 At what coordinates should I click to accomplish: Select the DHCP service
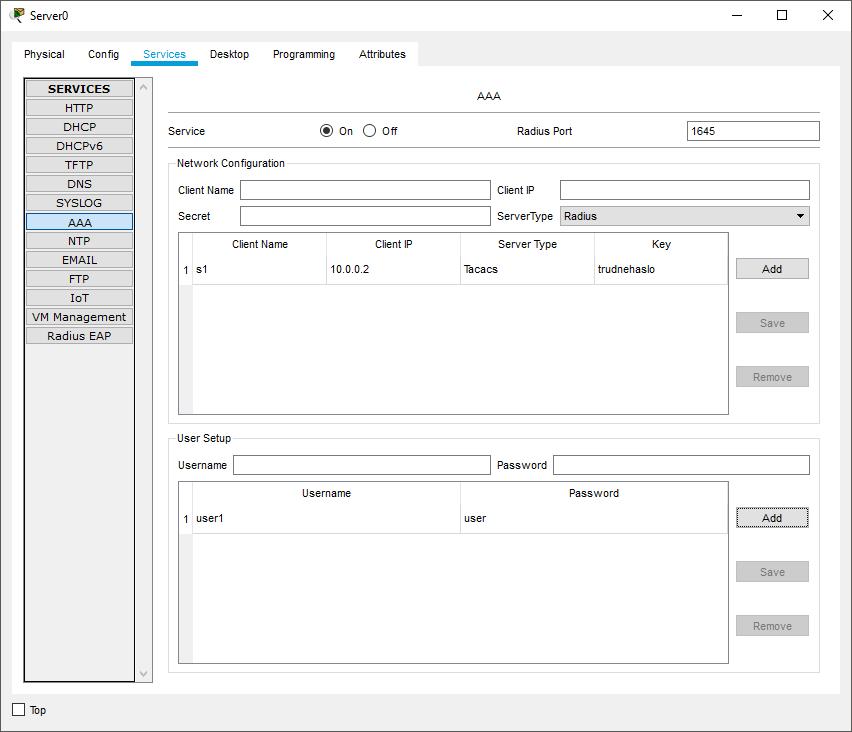pyautogui.click(x=79, y=127)
